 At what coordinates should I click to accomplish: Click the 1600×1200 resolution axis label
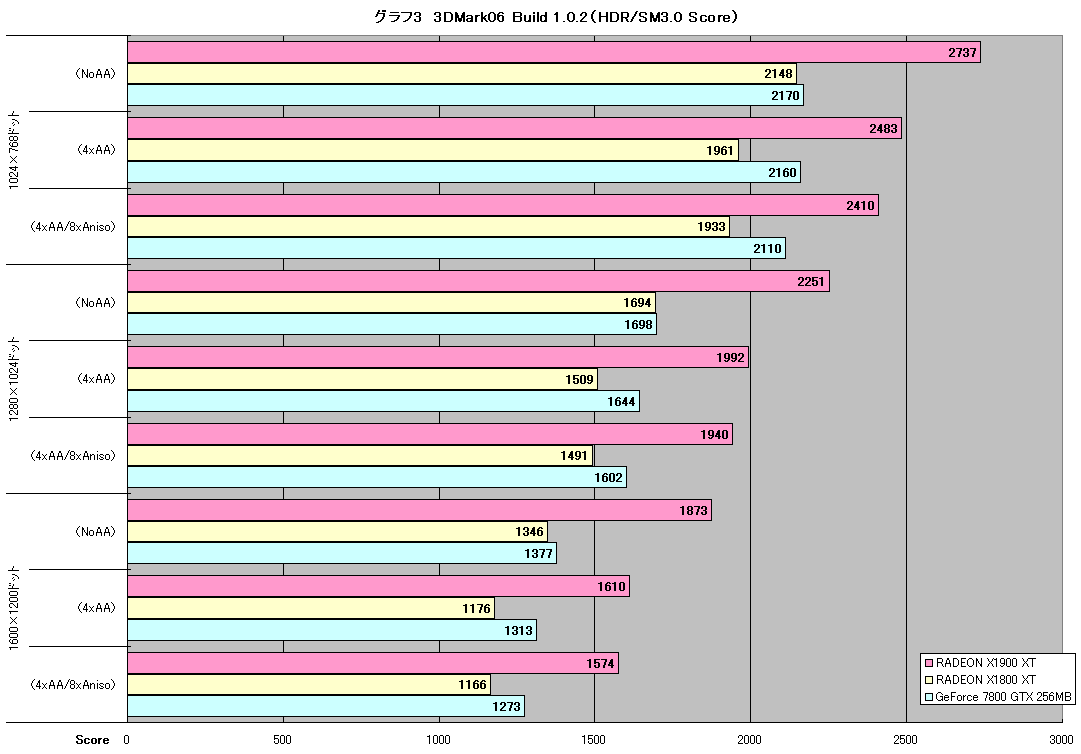coord(14,608)
